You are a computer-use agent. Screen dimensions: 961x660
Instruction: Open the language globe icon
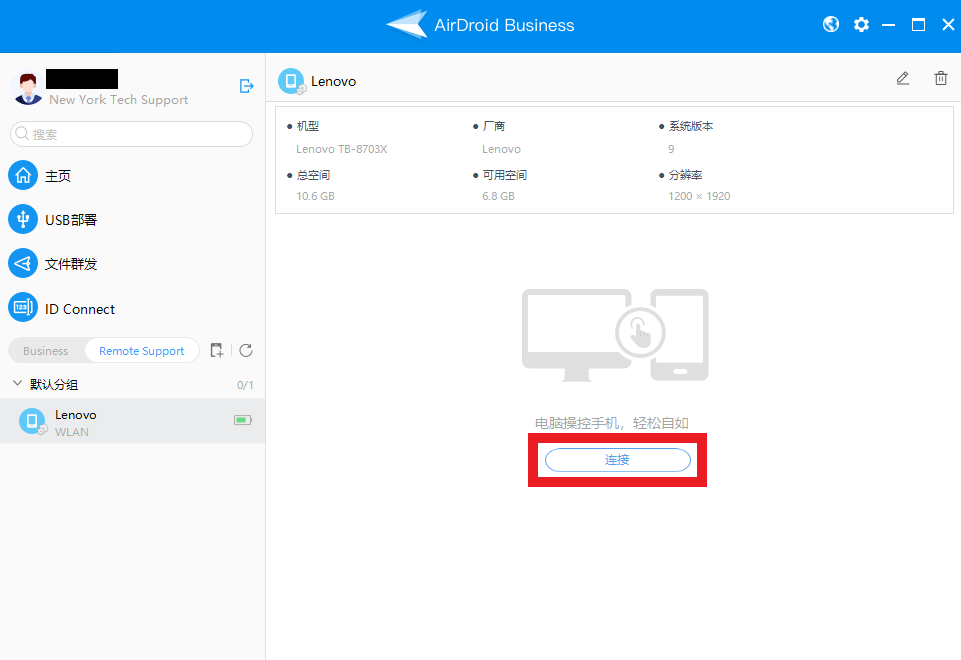pos(831,25)
